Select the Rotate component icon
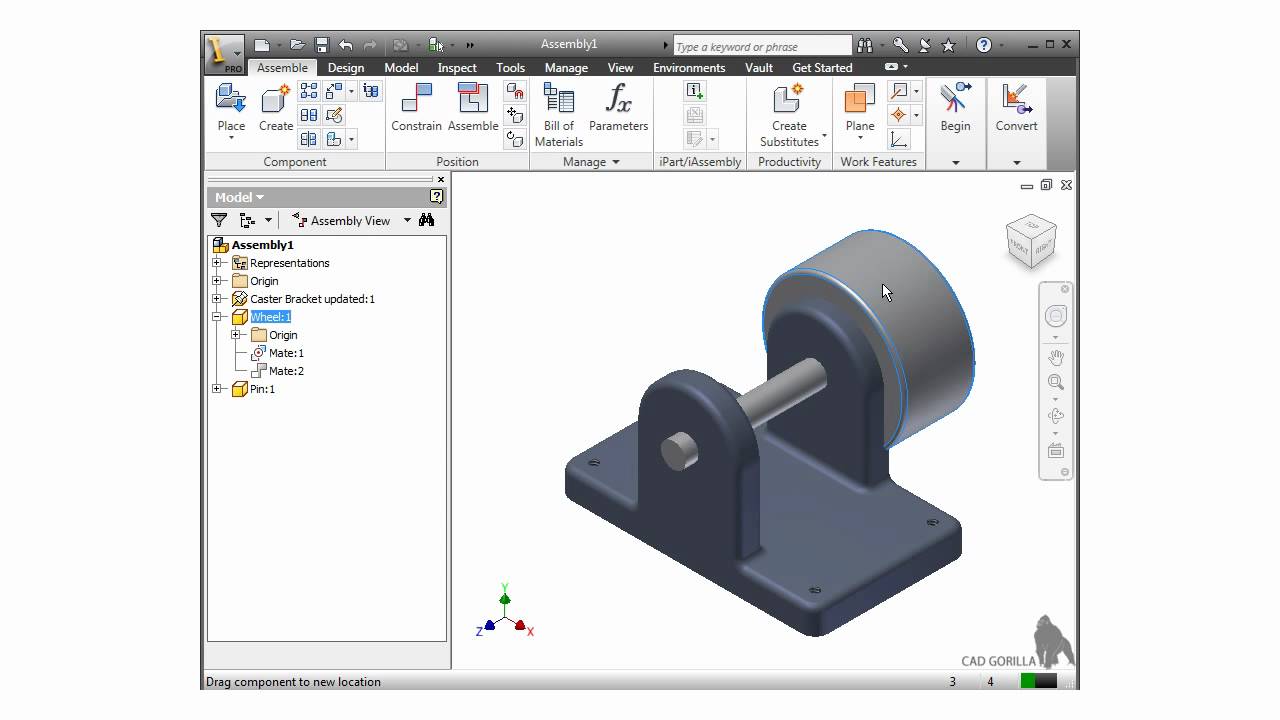This screenshot has width=1280, height=720. click(x=515, y=139)
